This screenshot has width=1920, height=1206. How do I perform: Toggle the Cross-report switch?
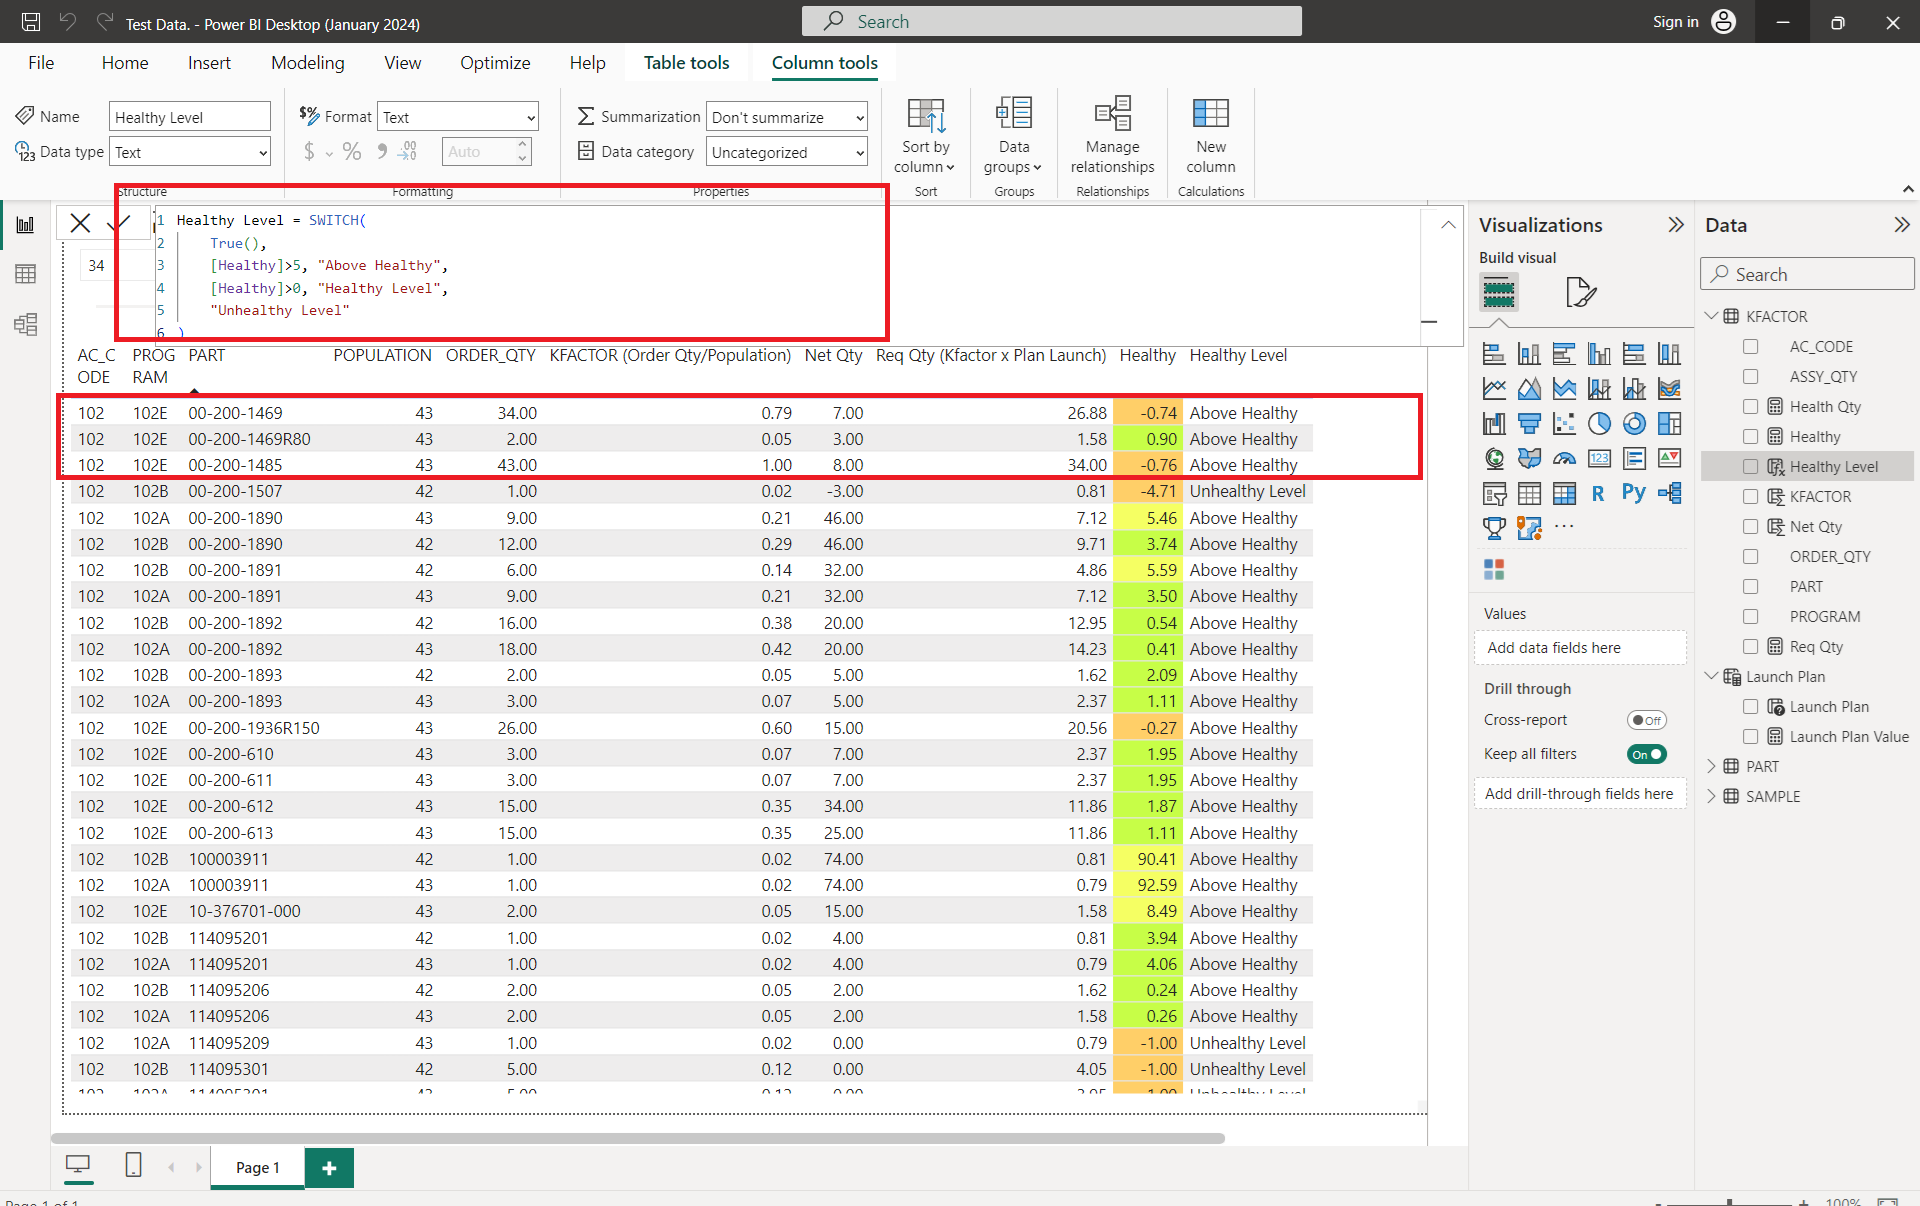point(1646,720)
